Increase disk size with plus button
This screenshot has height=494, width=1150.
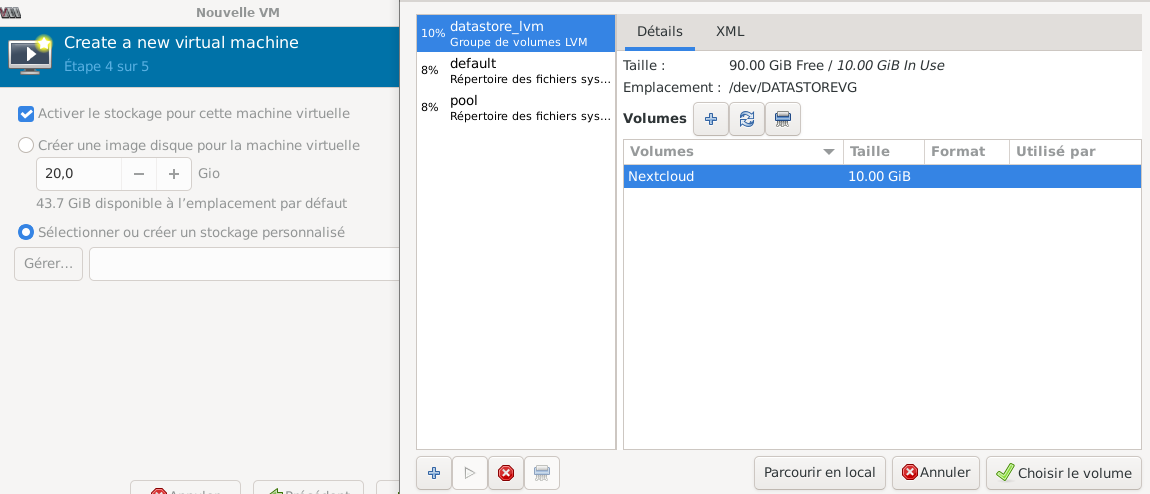174,174
